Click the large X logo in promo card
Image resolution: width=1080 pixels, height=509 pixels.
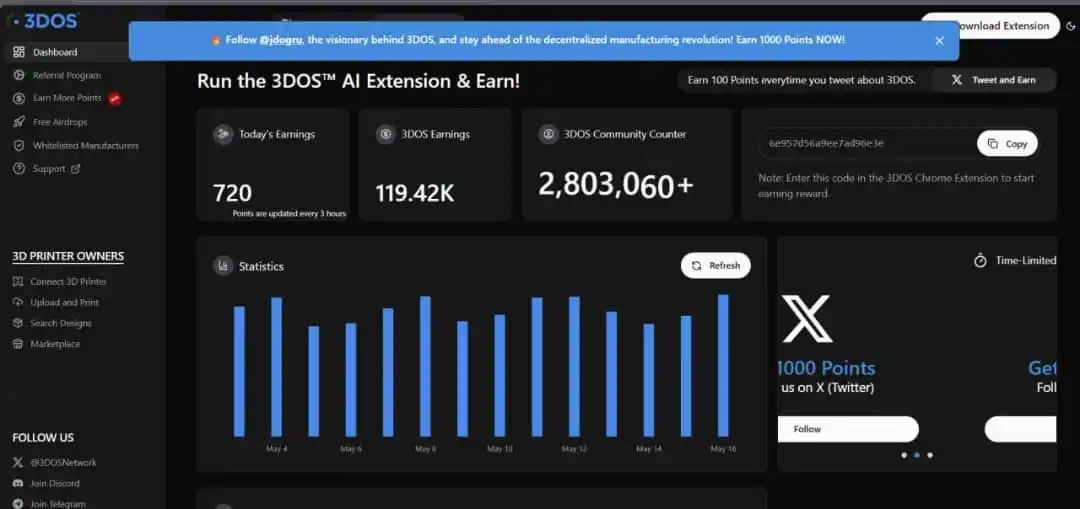[x=807, y=319]
